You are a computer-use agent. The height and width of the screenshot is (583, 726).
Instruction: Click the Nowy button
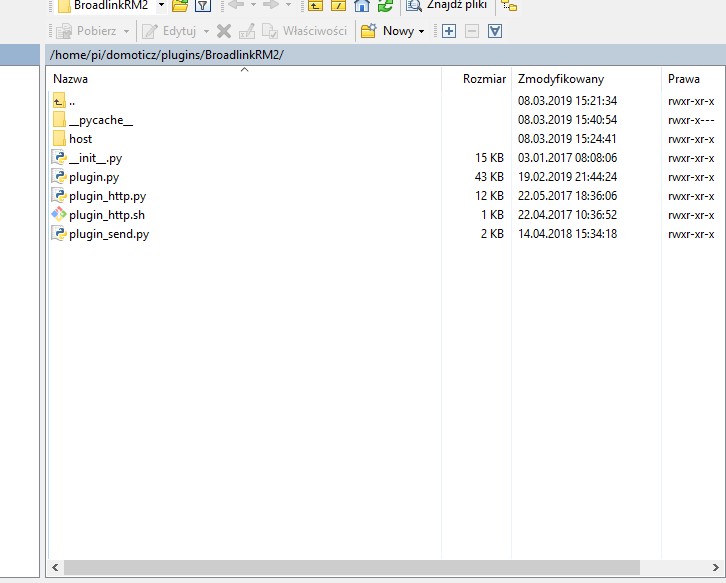pos(387,31)
